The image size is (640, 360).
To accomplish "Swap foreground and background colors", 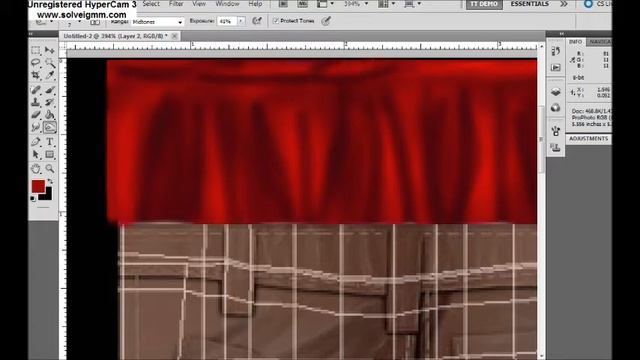I will [x=50, y=181].
